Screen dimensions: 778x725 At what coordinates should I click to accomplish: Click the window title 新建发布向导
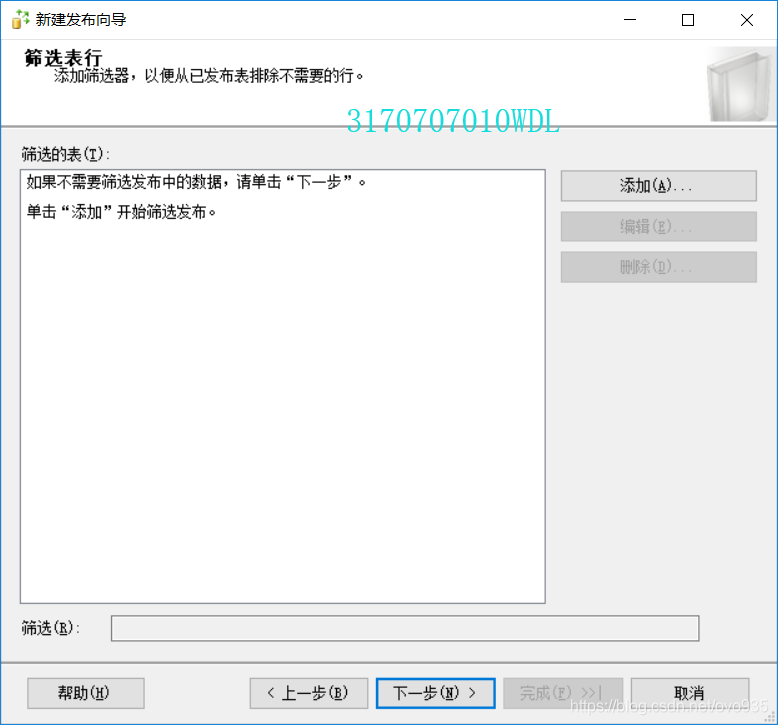(81, 20)
